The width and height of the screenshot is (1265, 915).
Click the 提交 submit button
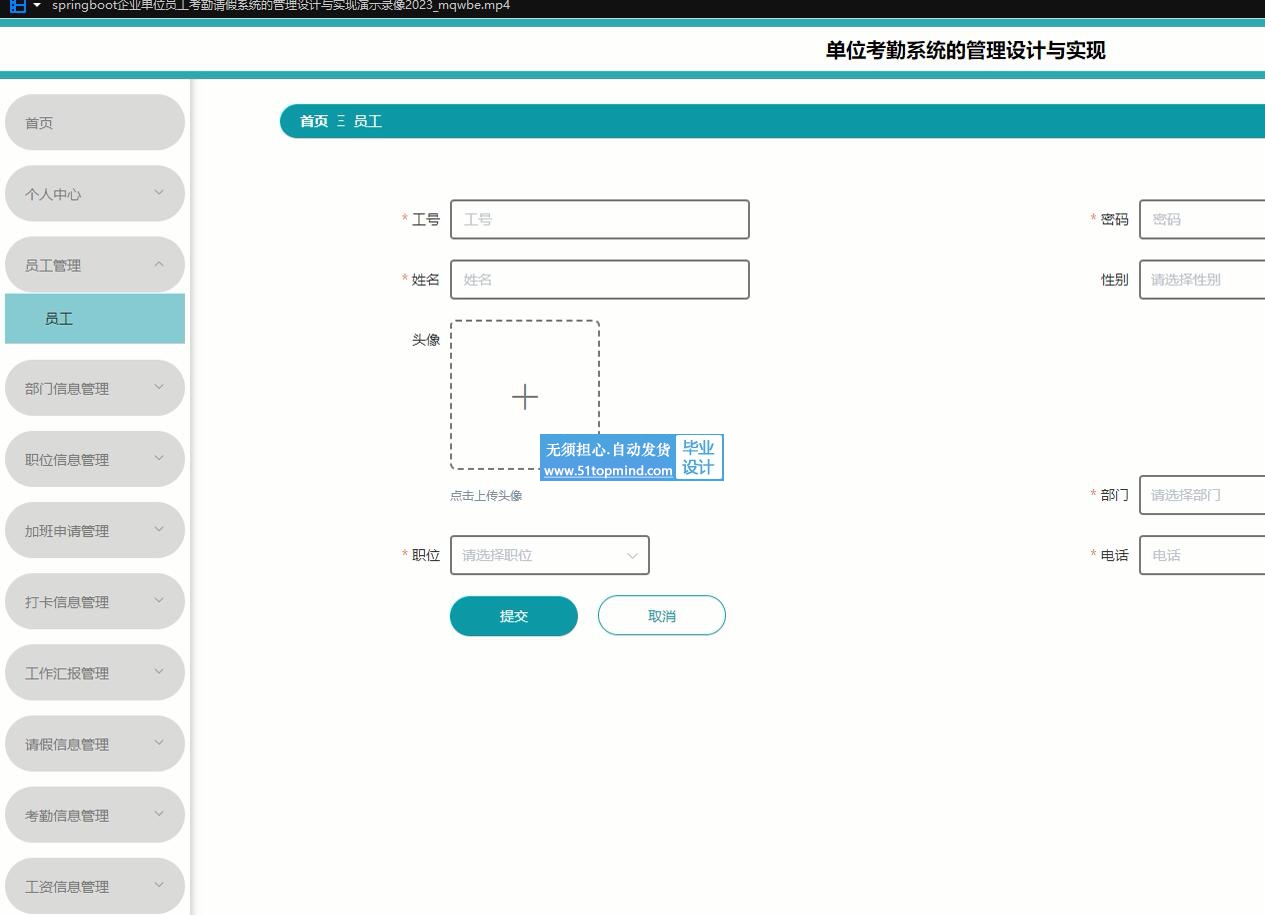coord(513,616)
